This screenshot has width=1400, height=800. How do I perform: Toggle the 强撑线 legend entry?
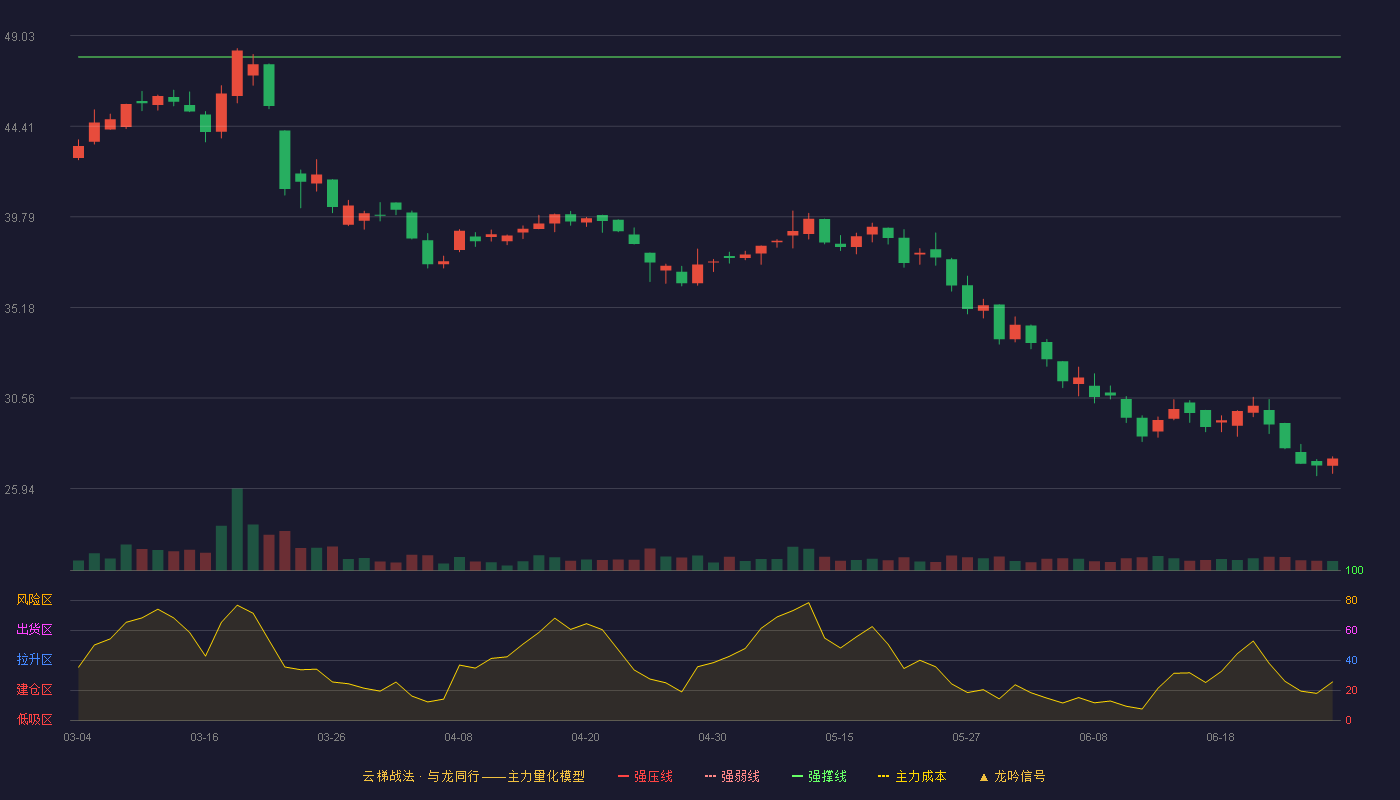point(819,776)
